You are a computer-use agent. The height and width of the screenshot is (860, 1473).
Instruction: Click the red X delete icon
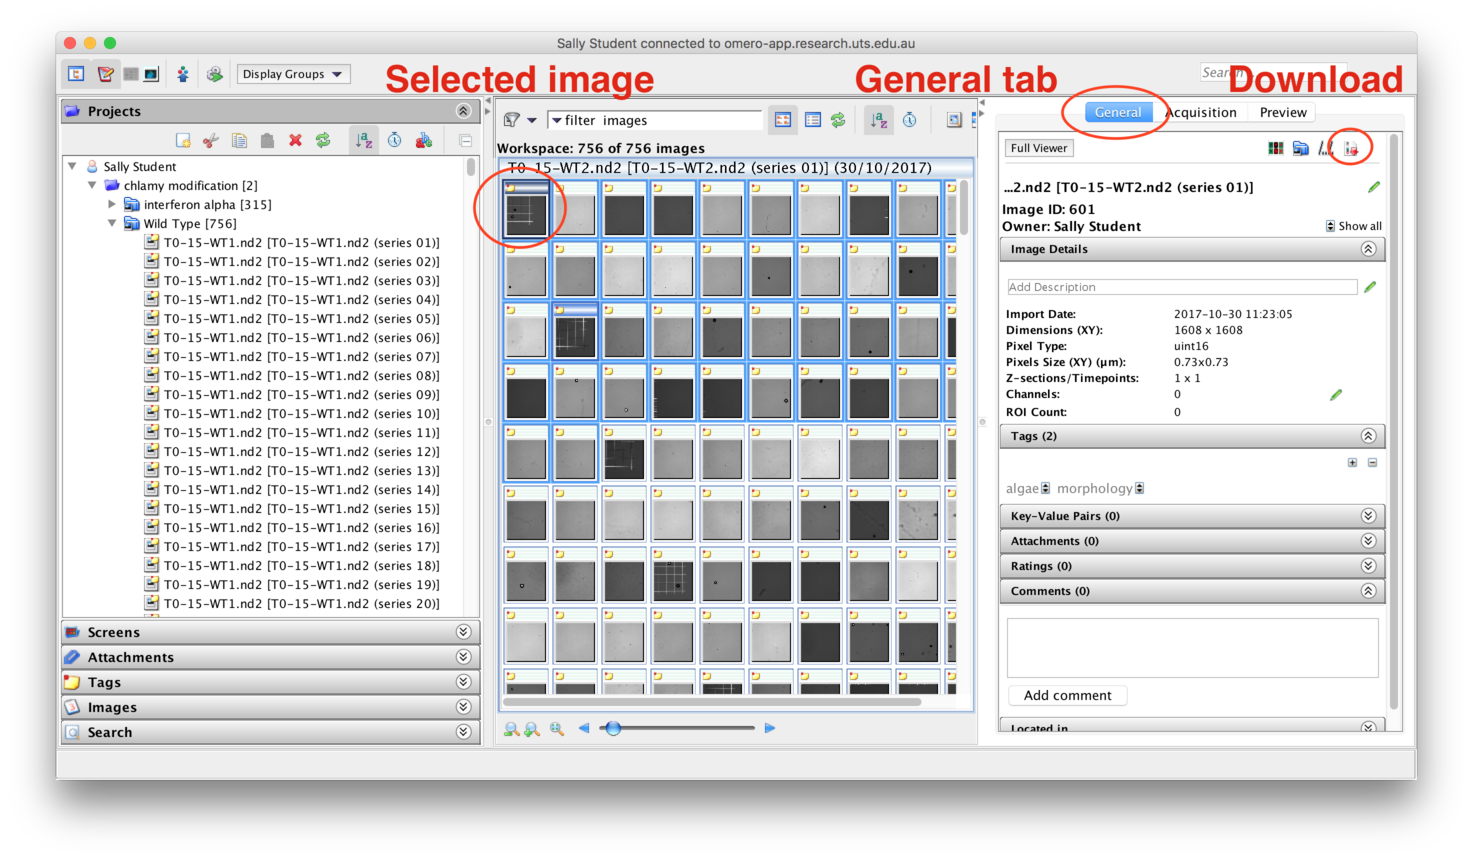(295, 141)
